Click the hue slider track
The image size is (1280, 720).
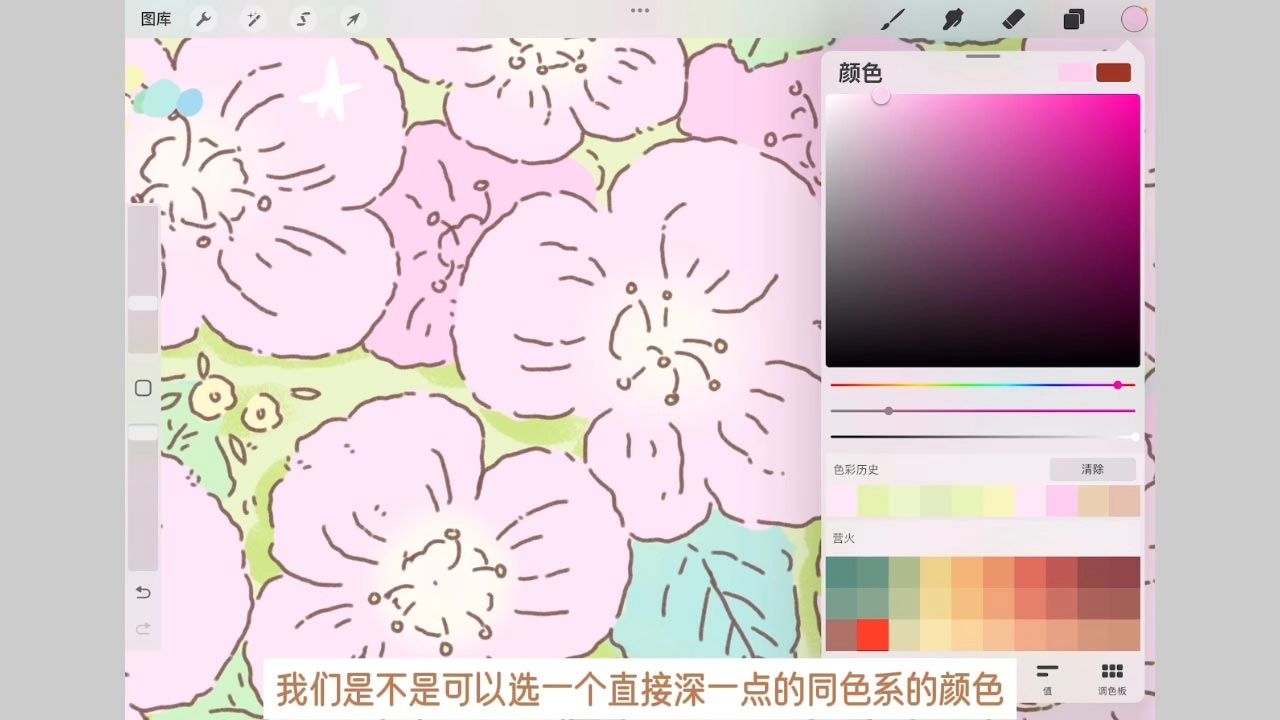(x=982, y=385)
